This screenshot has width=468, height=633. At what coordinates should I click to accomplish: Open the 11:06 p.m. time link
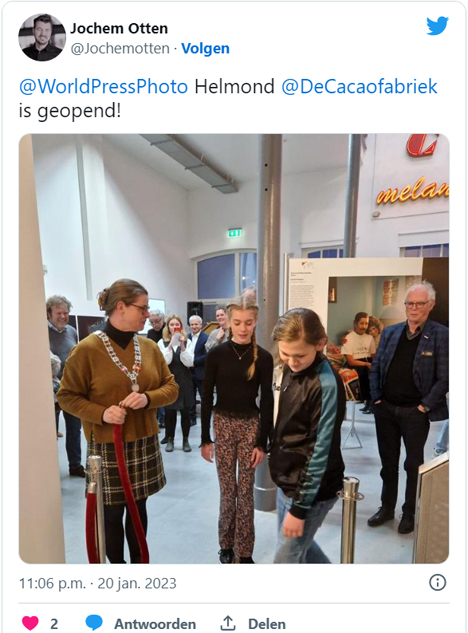point(52,583)
